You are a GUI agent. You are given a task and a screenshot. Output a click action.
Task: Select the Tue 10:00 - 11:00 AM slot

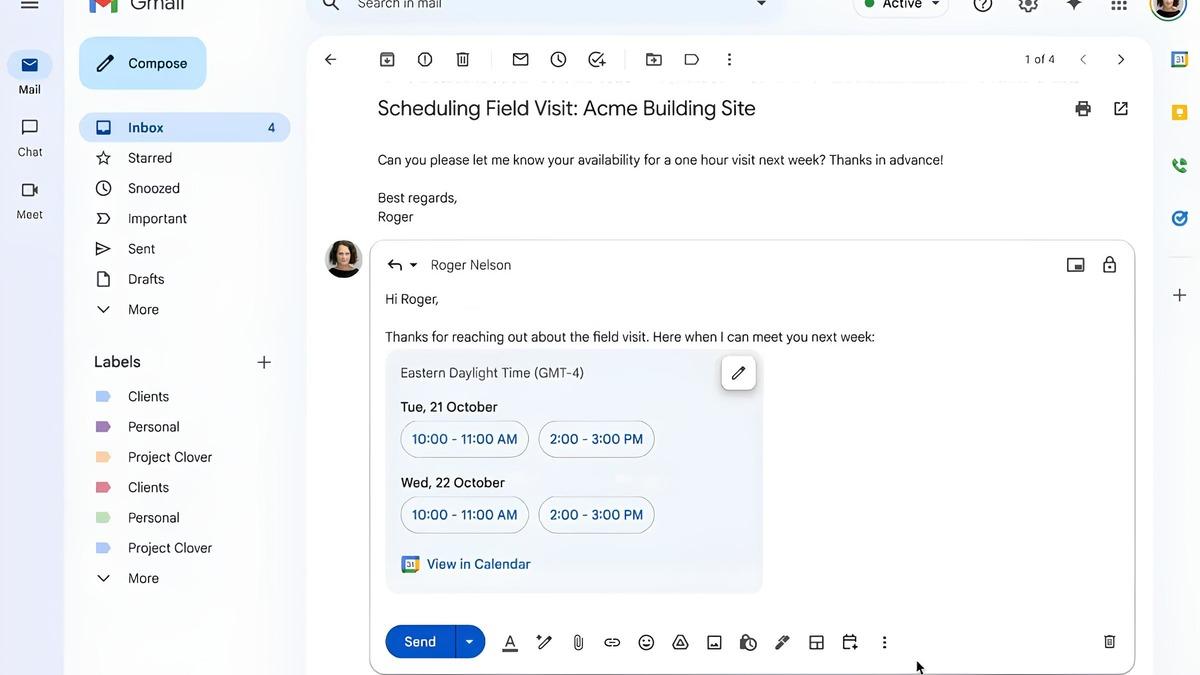point(464,439)
